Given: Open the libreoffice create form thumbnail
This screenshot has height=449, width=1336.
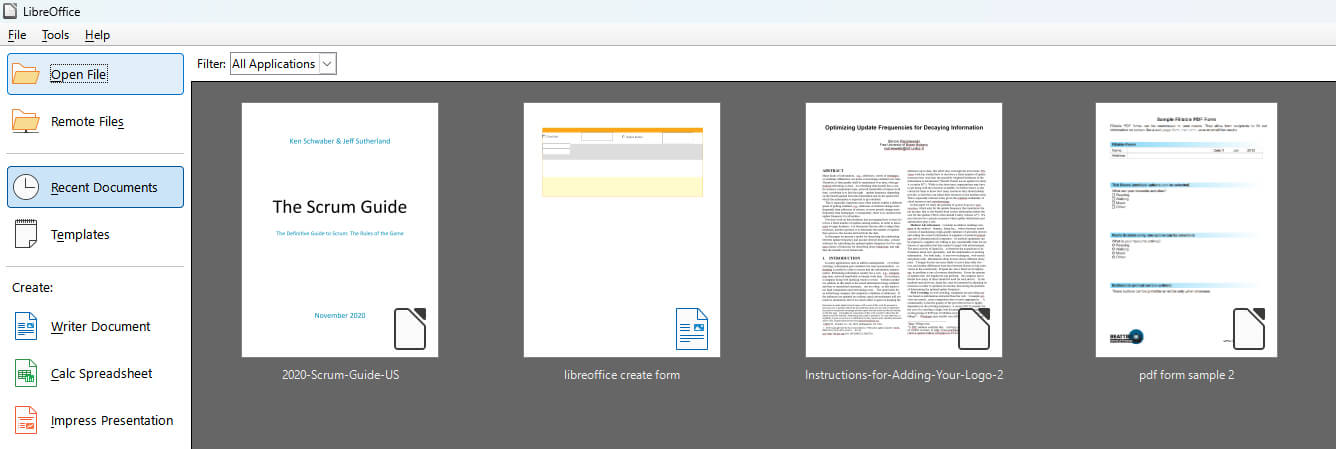Looking at the screenshot, I should (622, 229).
